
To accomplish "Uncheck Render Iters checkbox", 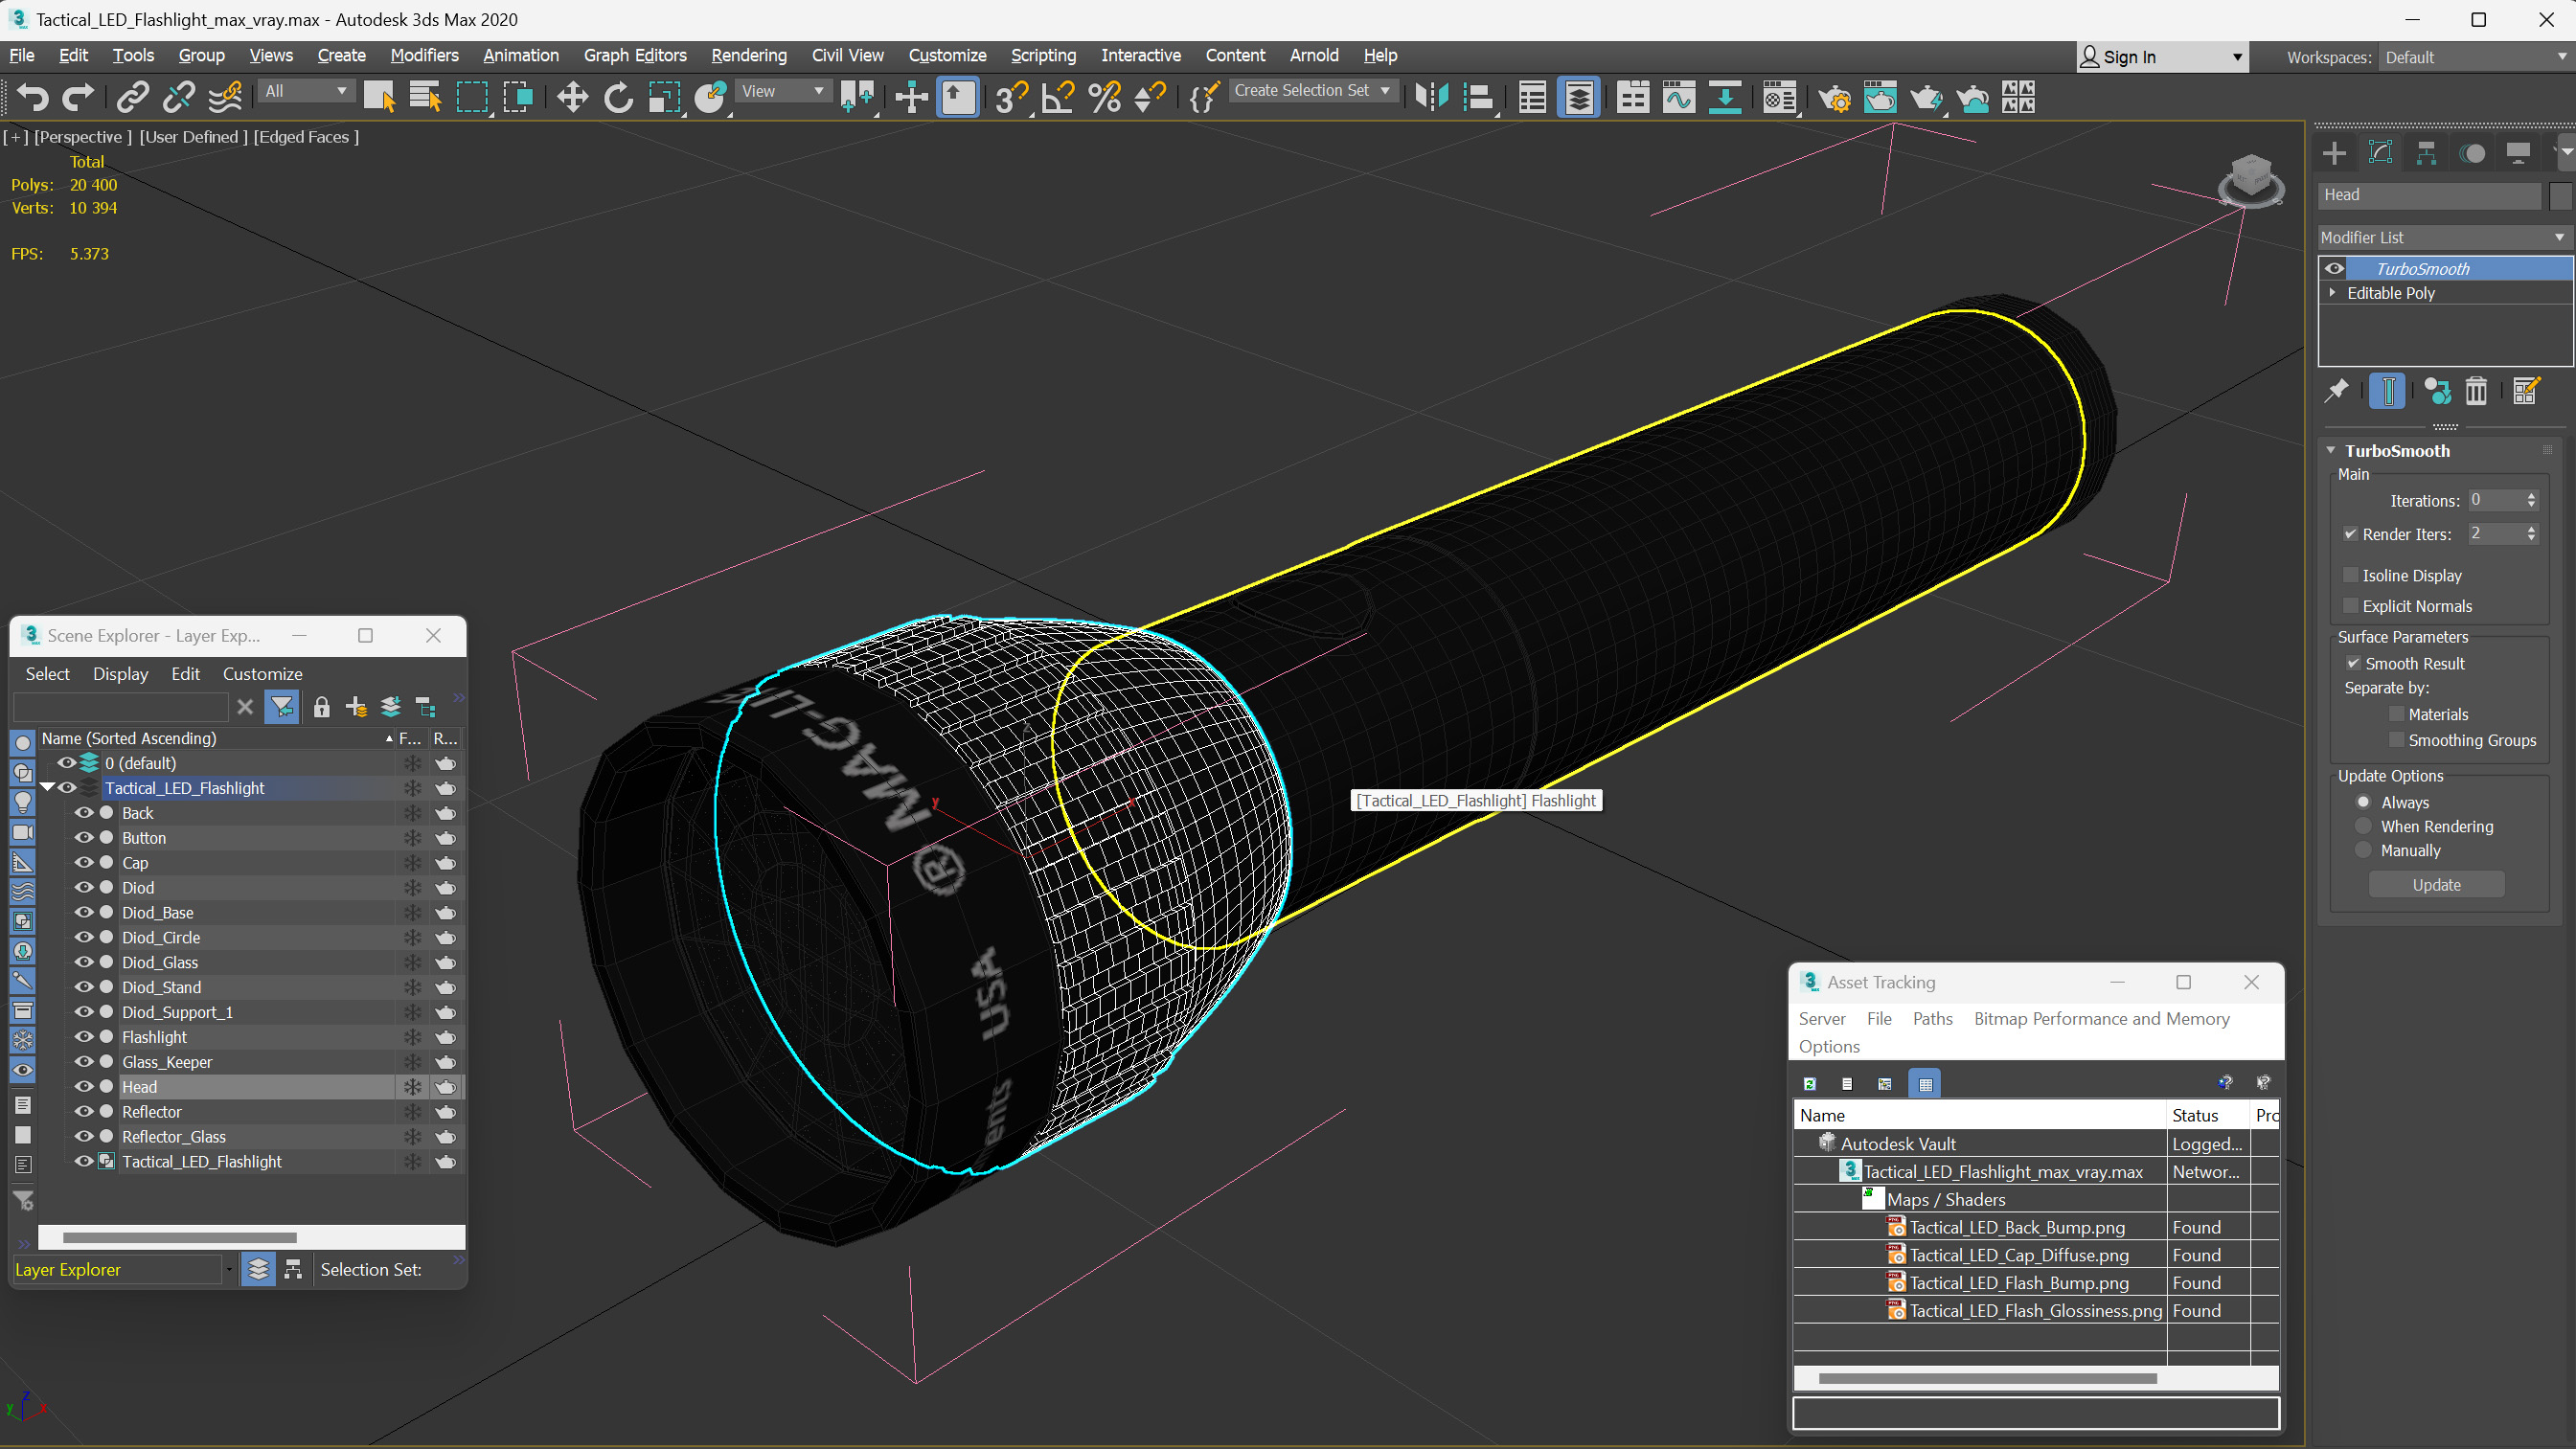I will pyautogui.click(x=2351, y=534).
